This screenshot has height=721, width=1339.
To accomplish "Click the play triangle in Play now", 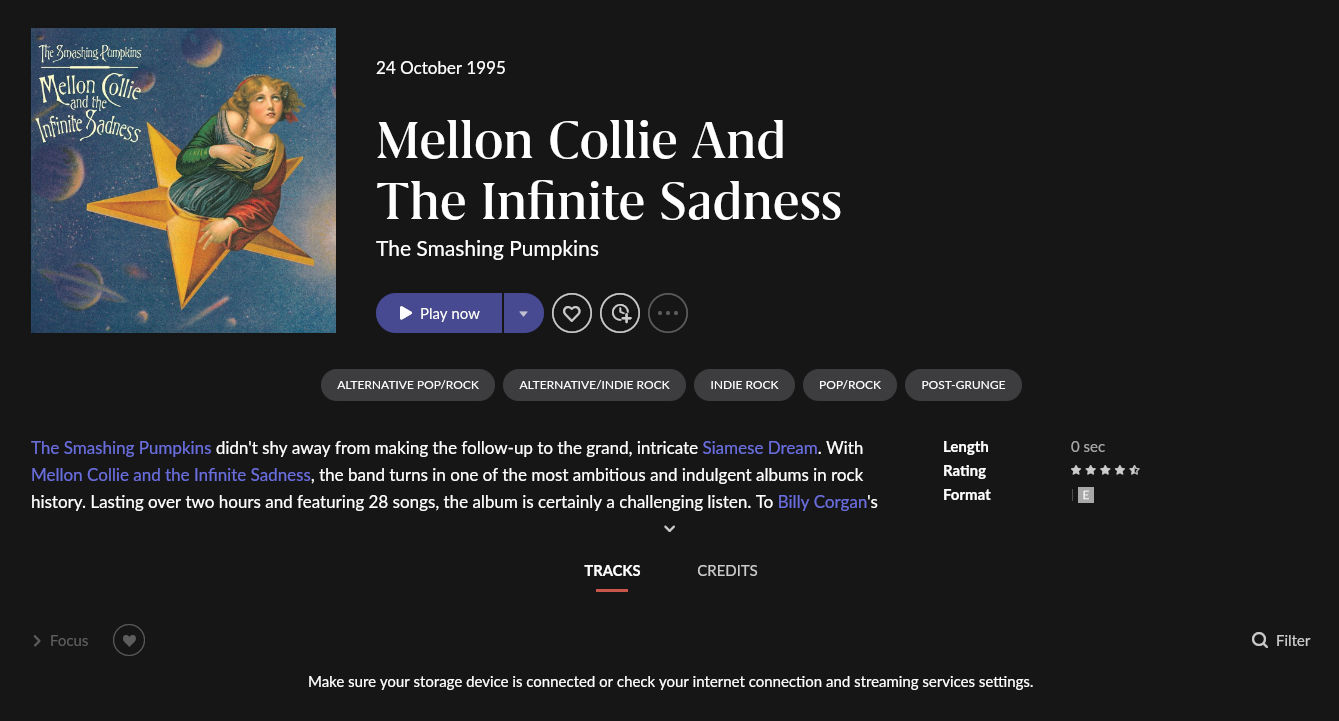I will click(x=405, y=313).
